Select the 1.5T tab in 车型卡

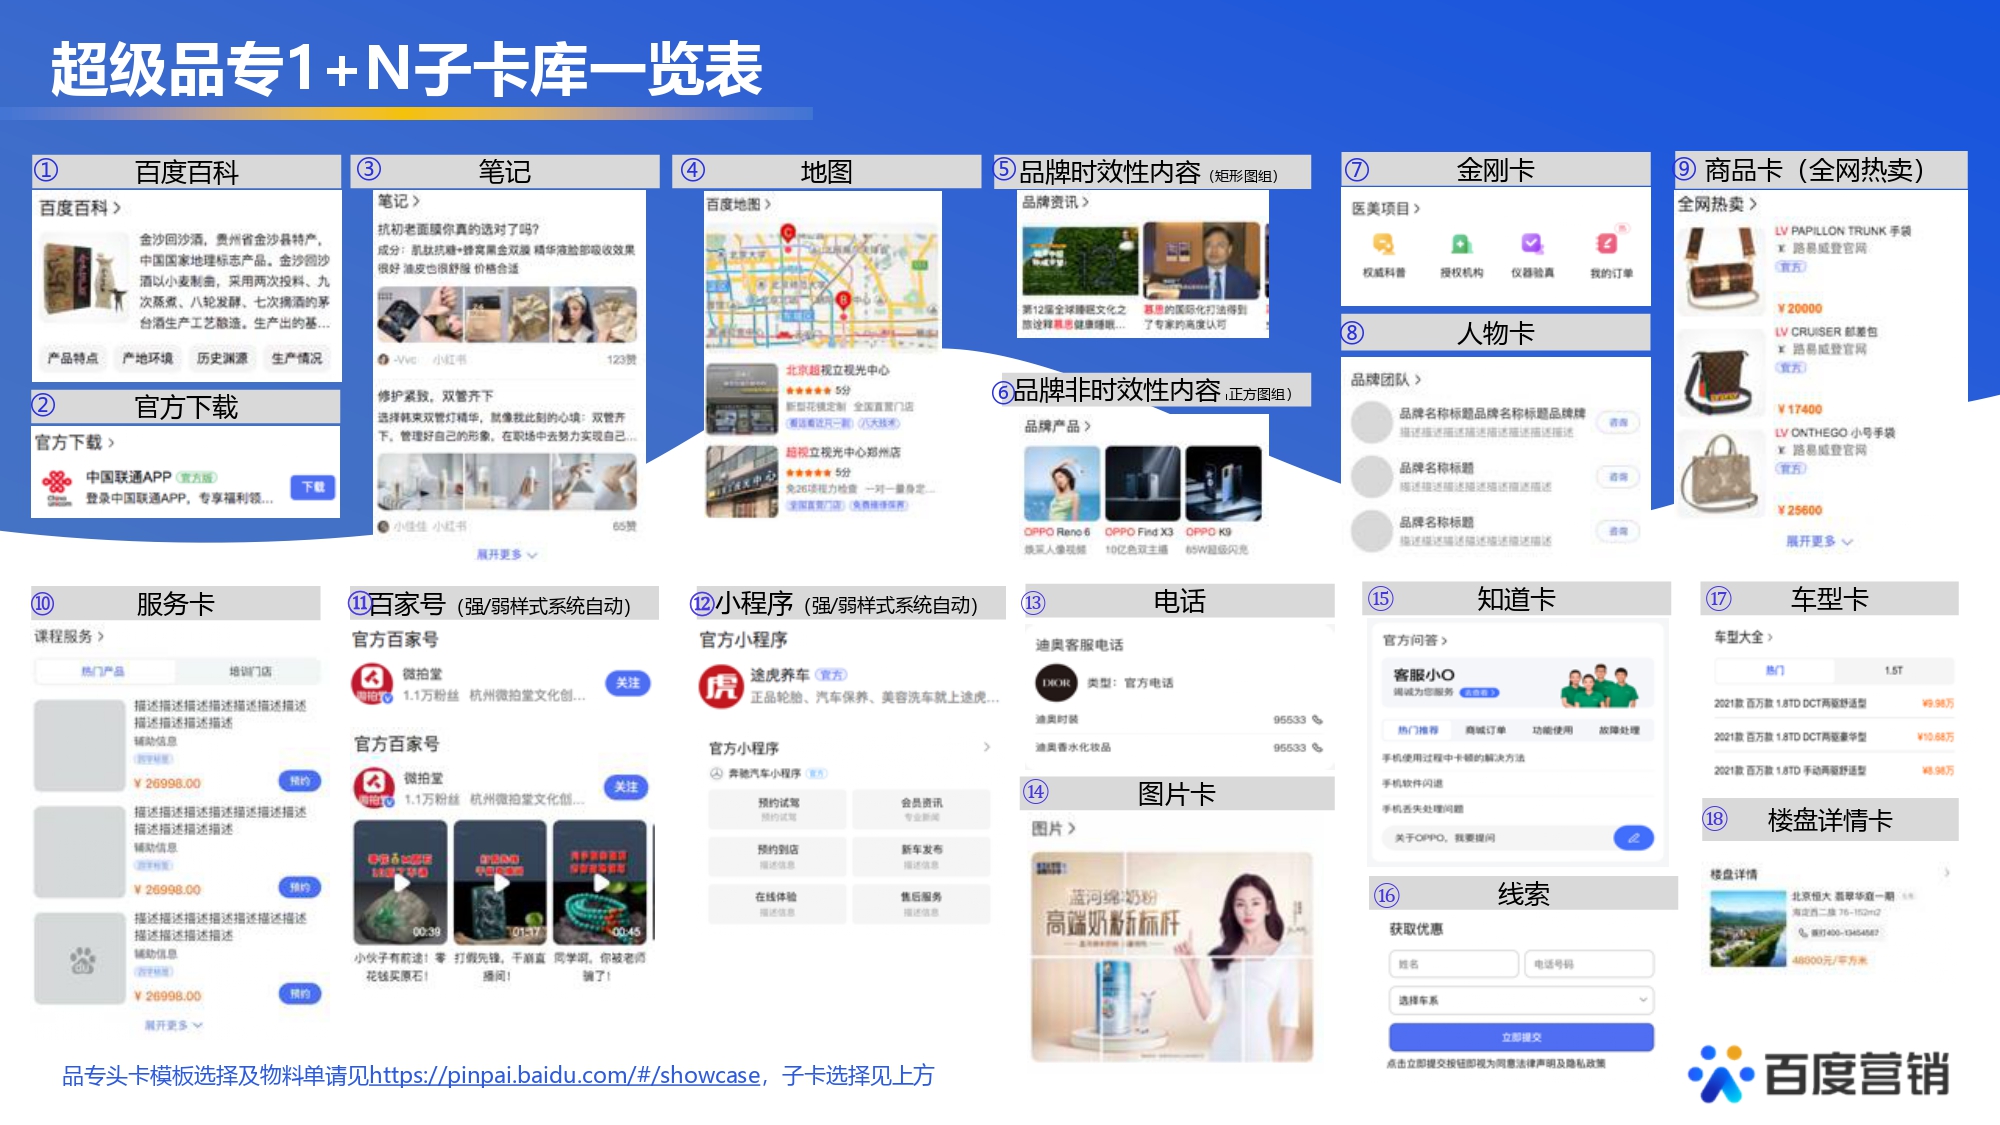pyautogui.click(x=1893, y=670)
